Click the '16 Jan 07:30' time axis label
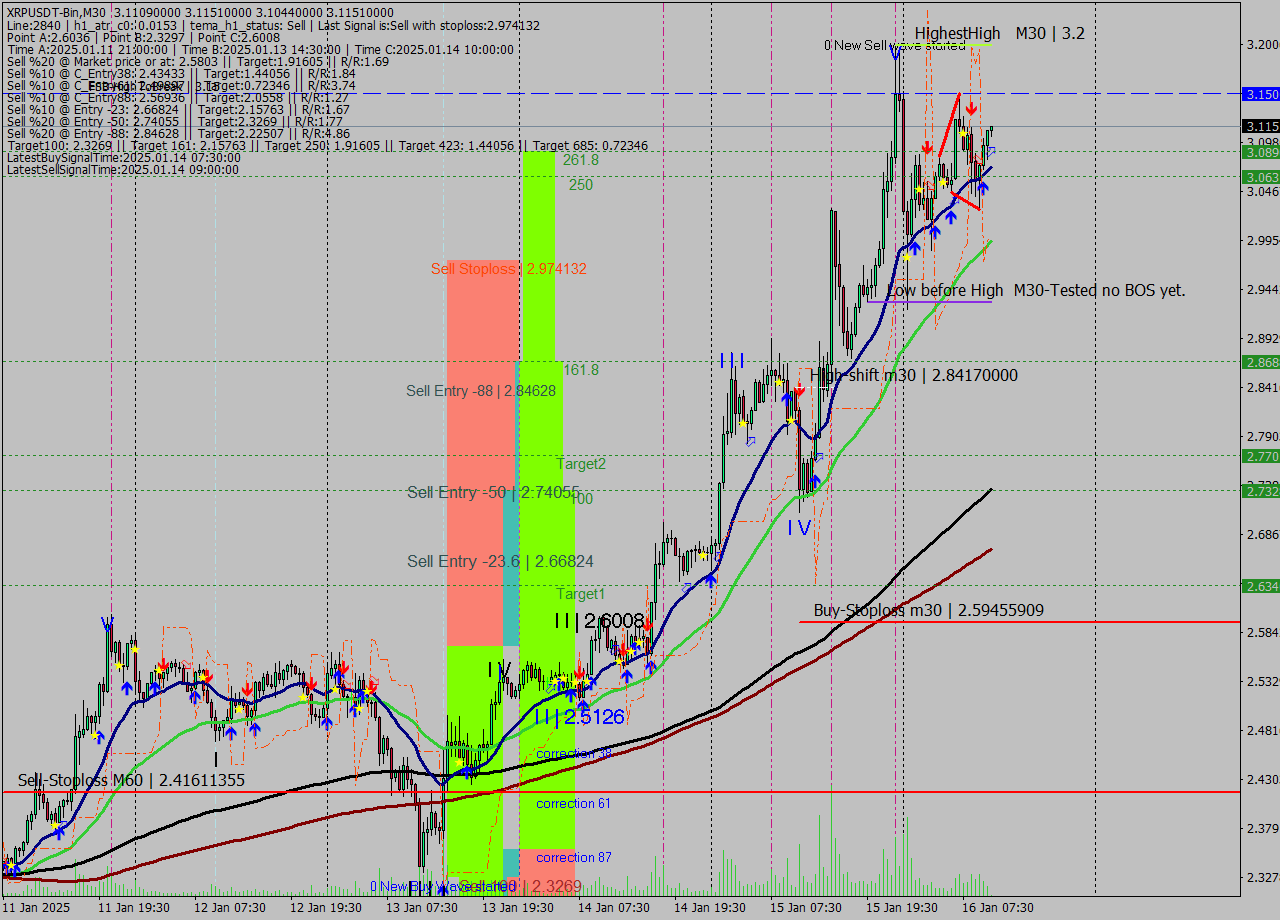 tap(998, 908)
